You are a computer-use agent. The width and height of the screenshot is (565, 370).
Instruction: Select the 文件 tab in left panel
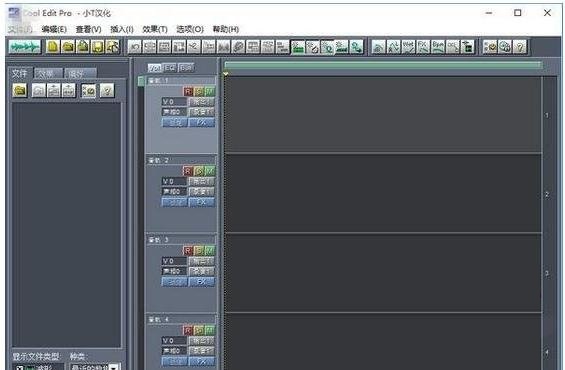point(20,73)
